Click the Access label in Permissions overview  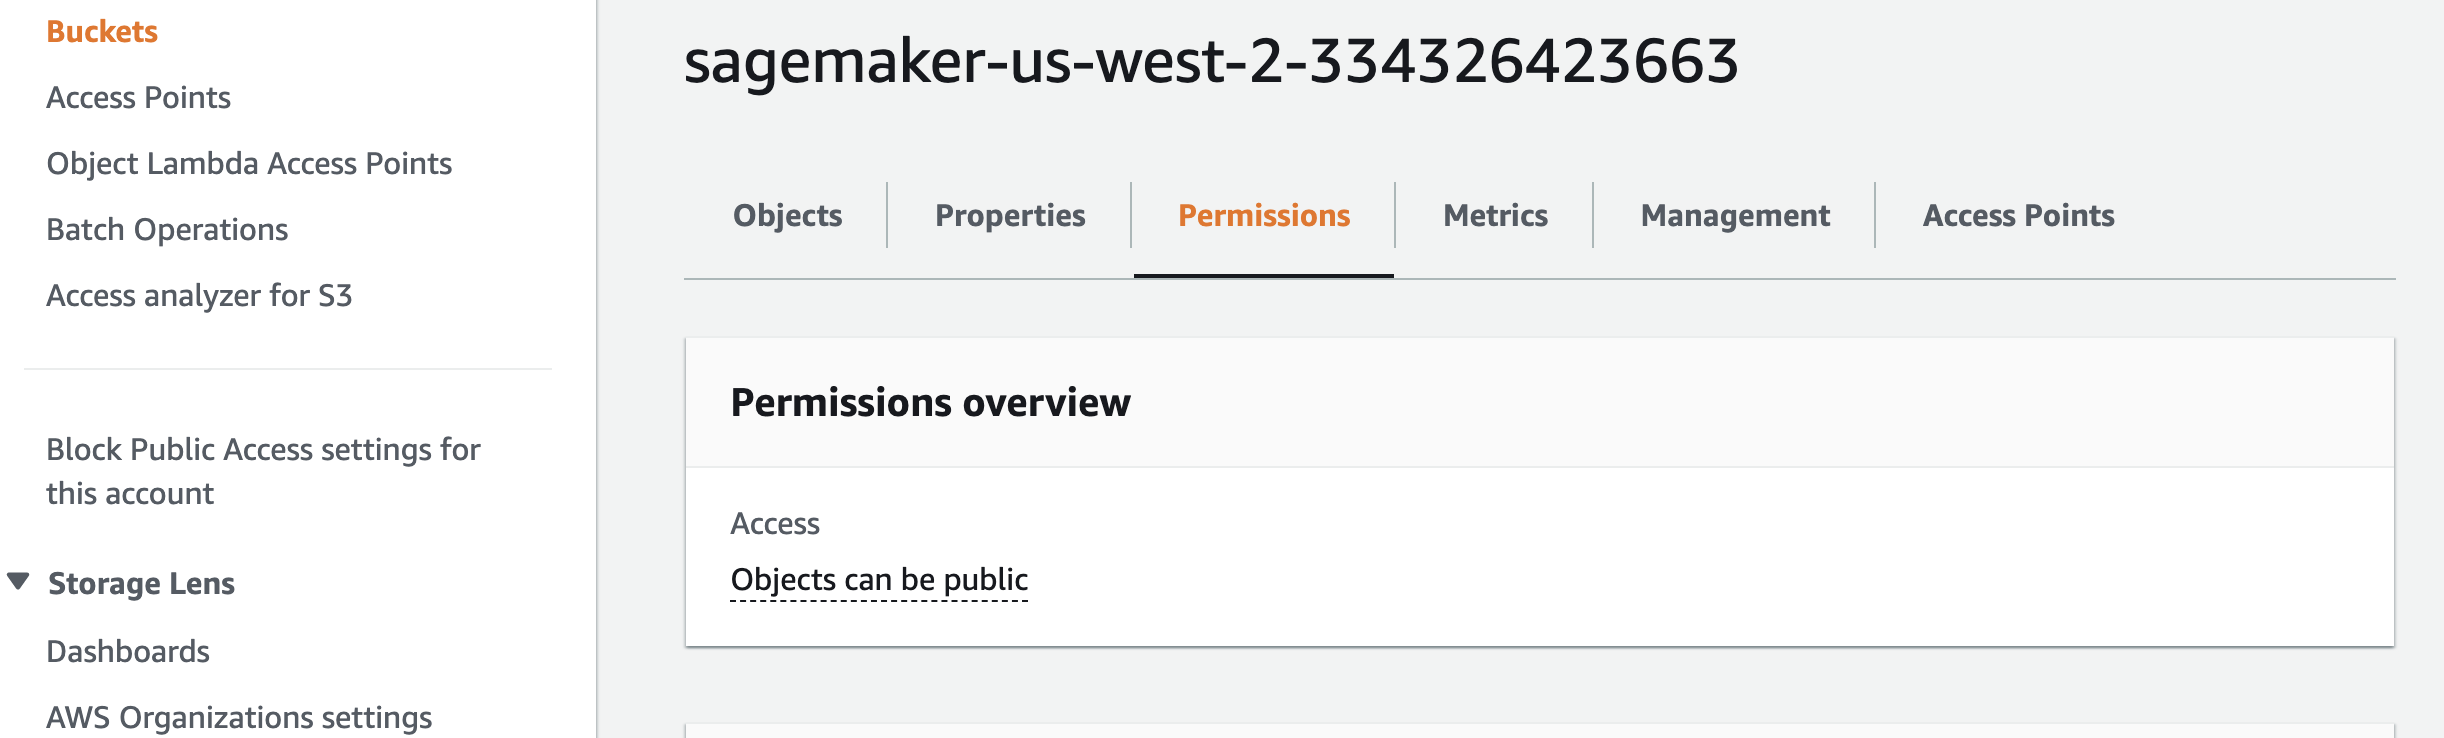point(775,523)
